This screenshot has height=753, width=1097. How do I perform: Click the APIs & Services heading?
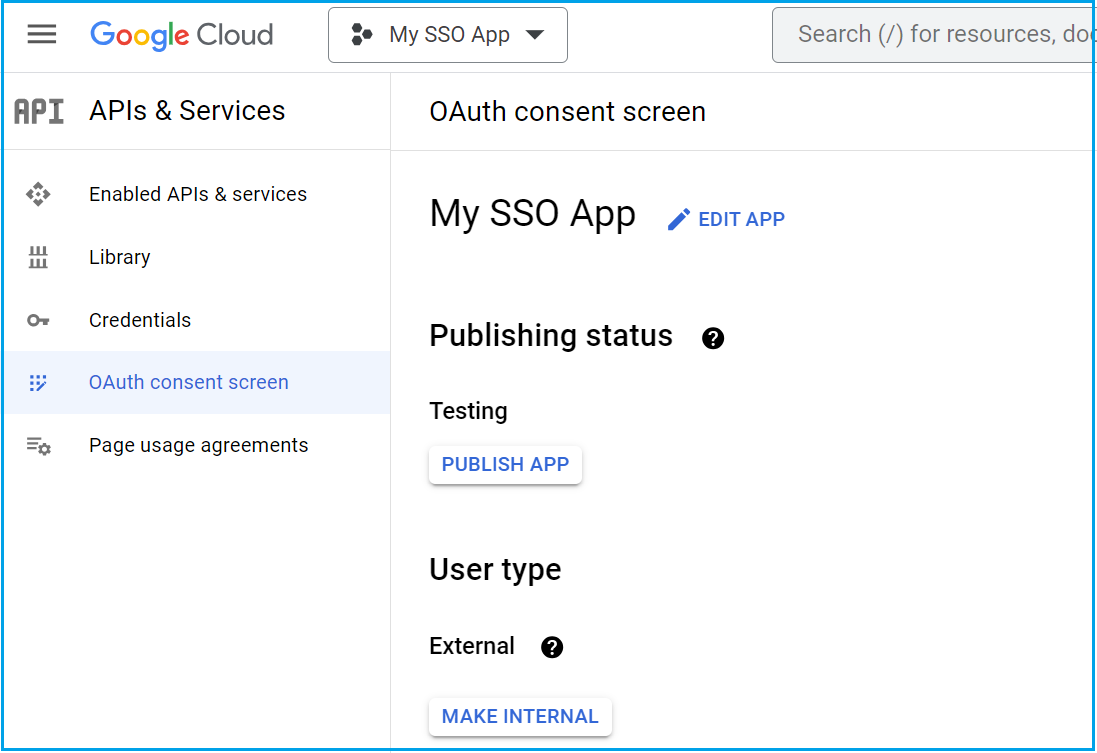(187, 111)
